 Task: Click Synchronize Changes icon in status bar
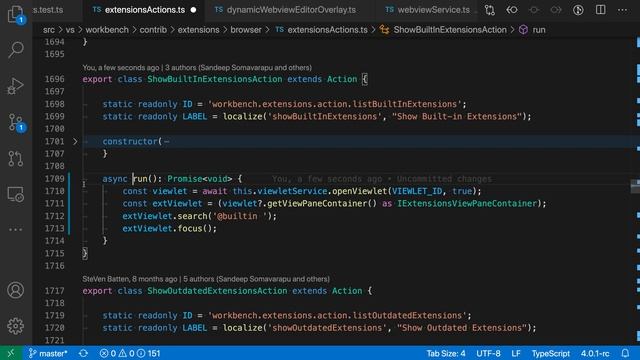83,353
